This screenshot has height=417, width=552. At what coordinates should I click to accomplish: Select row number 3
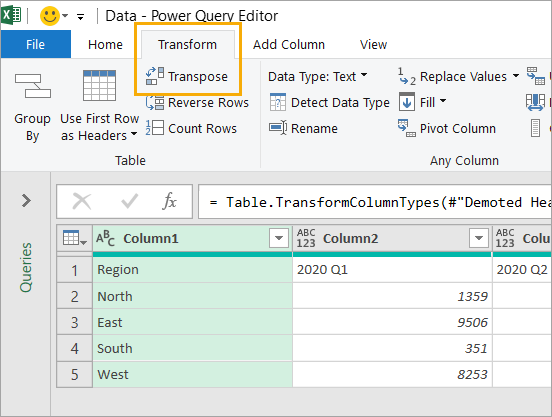[75, 322]
